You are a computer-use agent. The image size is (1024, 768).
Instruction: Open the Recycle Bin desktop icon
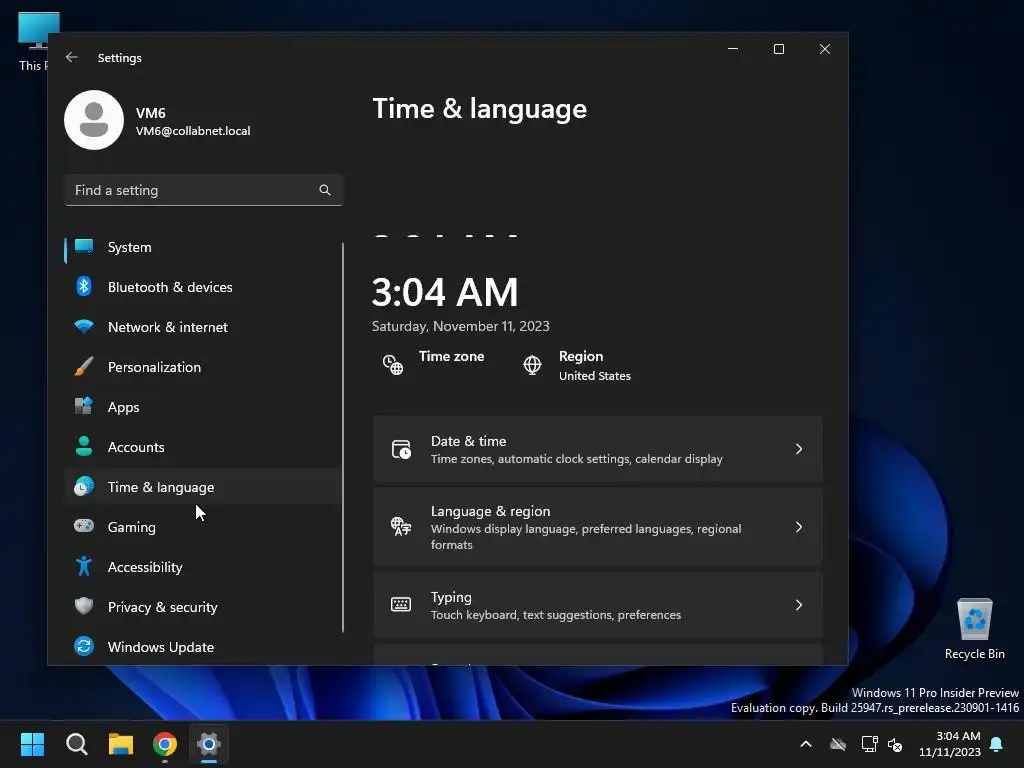click(x=974, y=629)
